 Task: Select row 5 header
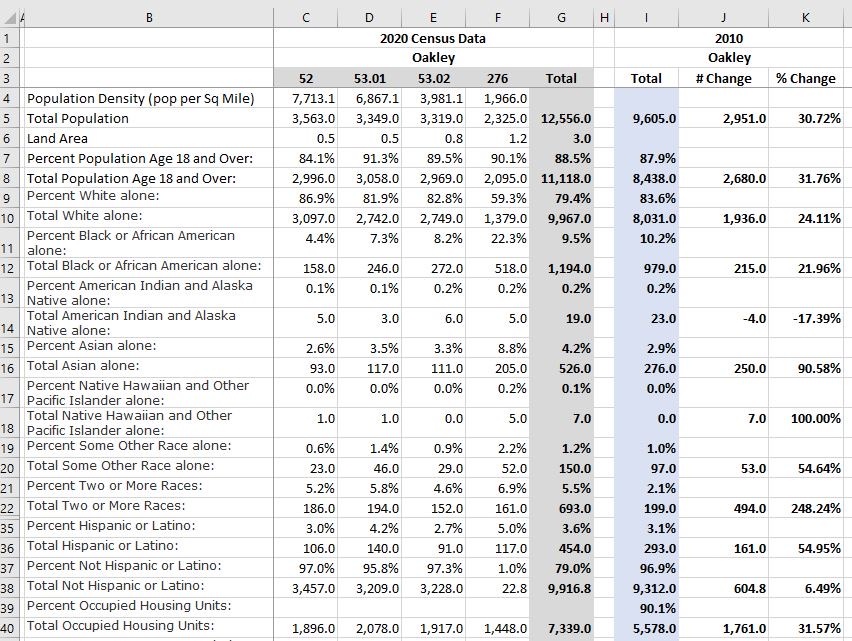(8, 118)
